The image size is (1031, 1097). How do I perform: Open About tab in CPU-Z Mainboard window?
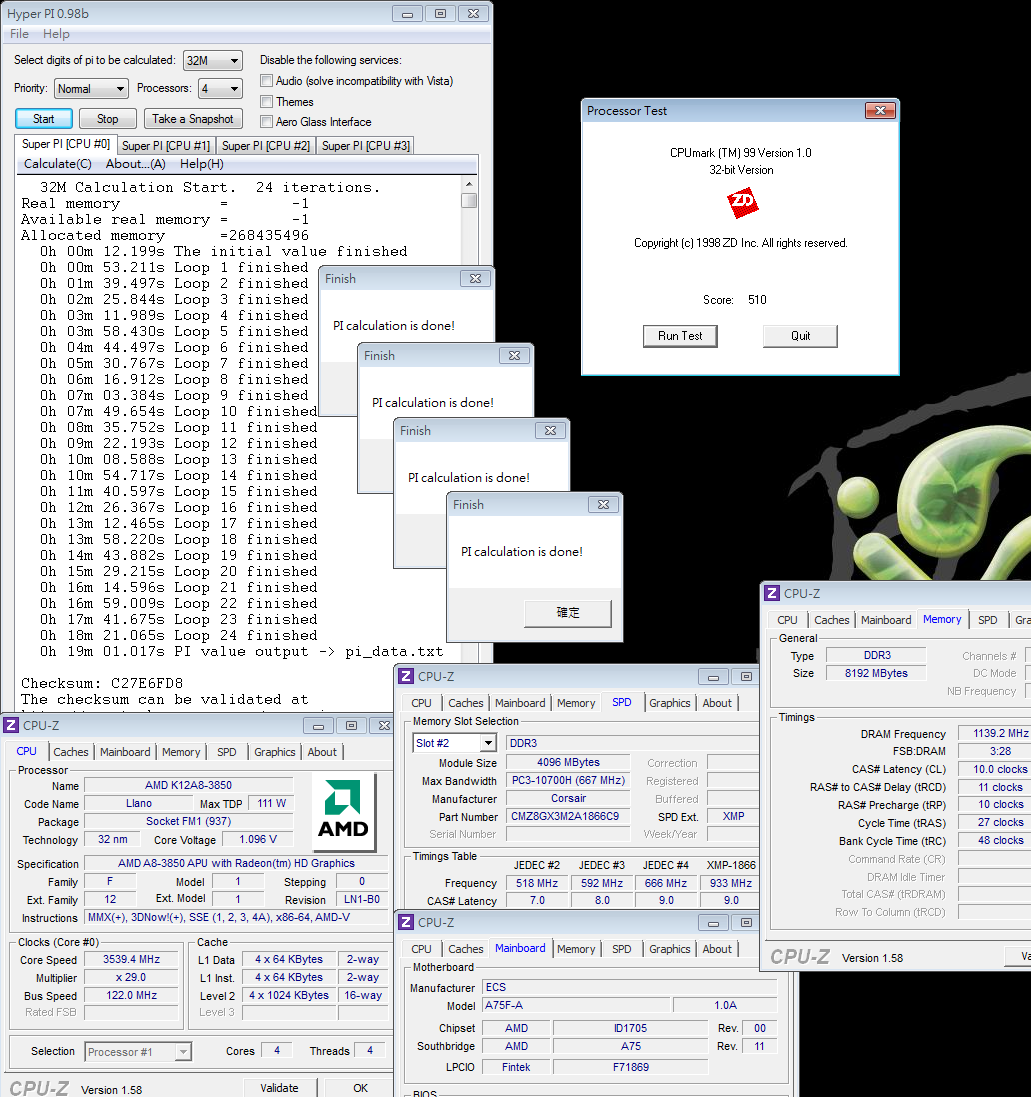click(717, 949)
